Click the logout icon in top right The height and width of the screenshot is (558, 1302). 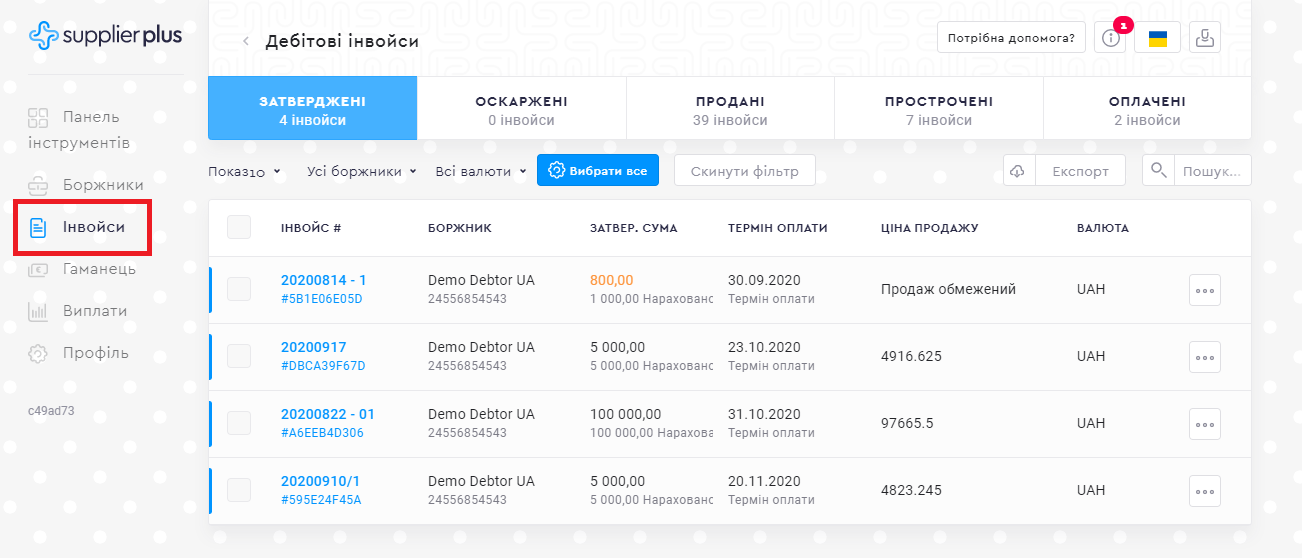1206,38
